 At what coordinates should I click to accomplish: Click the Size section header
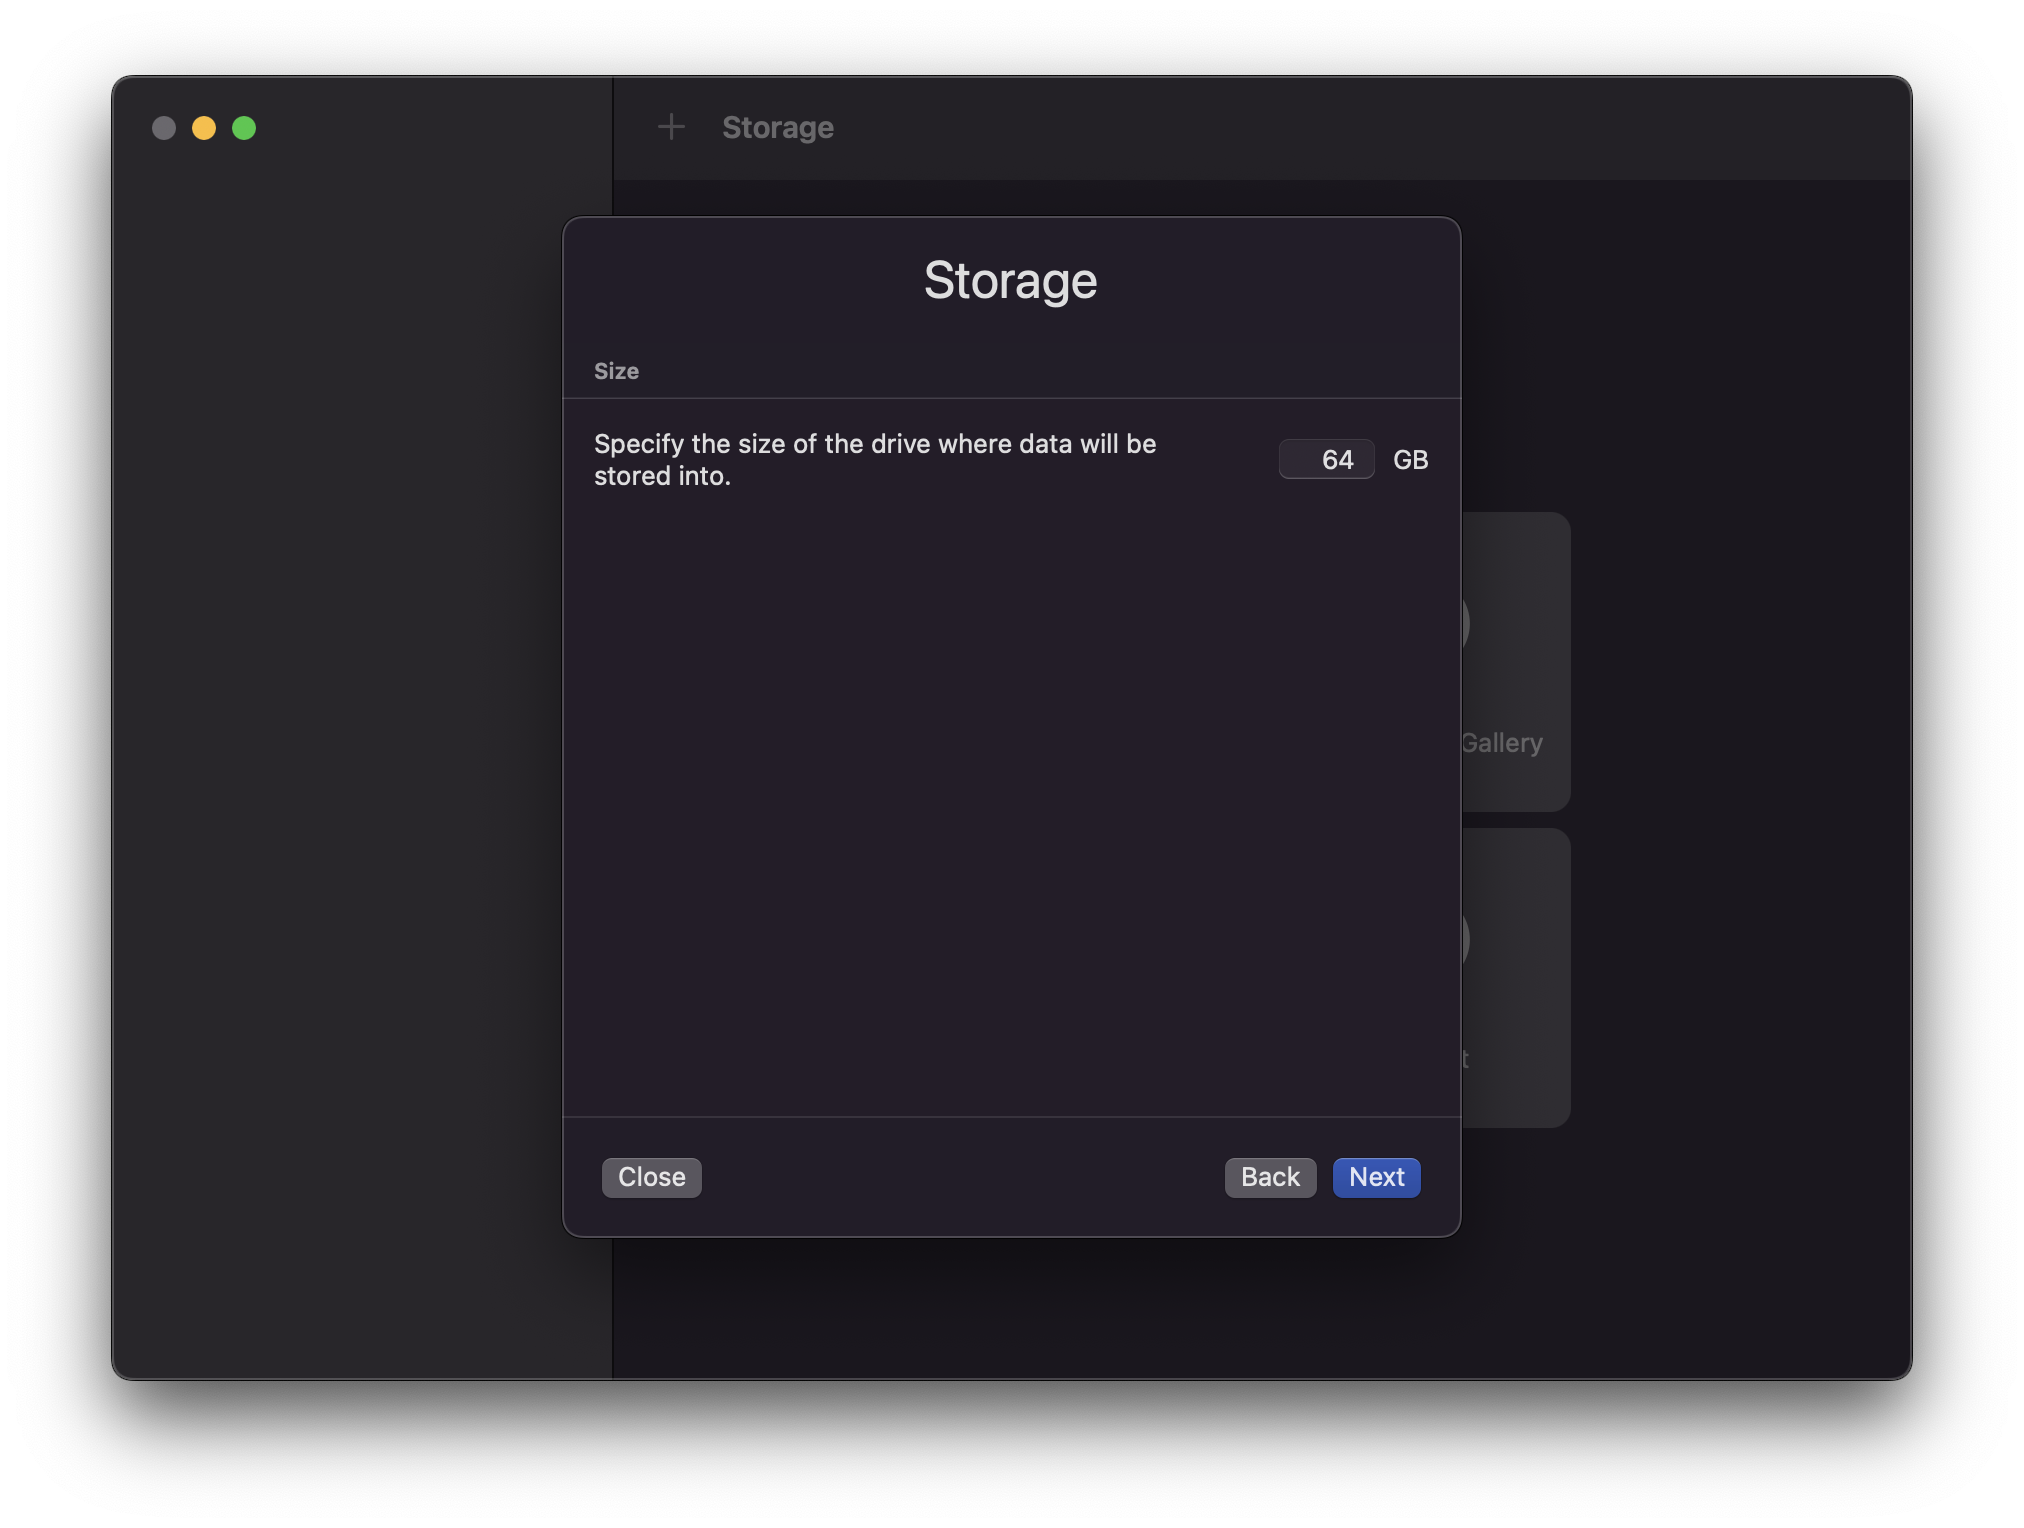[x=616, y=371]
